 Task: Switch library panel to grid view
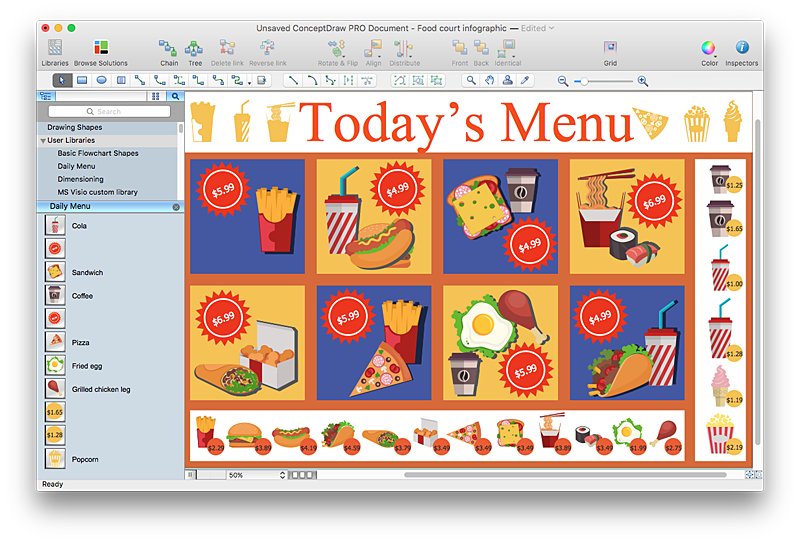pyautogui.click(x=156, y=96)
